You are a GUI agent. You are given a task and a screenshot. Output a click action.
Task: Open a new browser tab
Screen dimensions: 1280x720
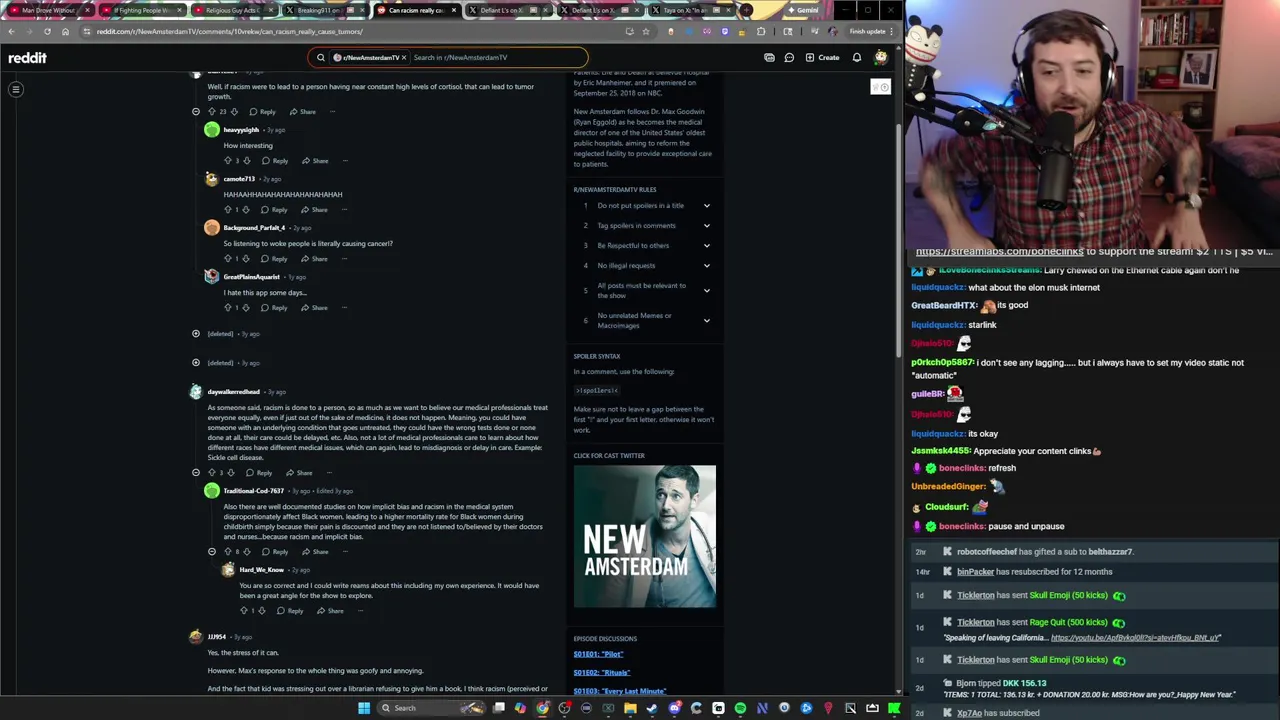pyautogui.click(x=746, y=10)
